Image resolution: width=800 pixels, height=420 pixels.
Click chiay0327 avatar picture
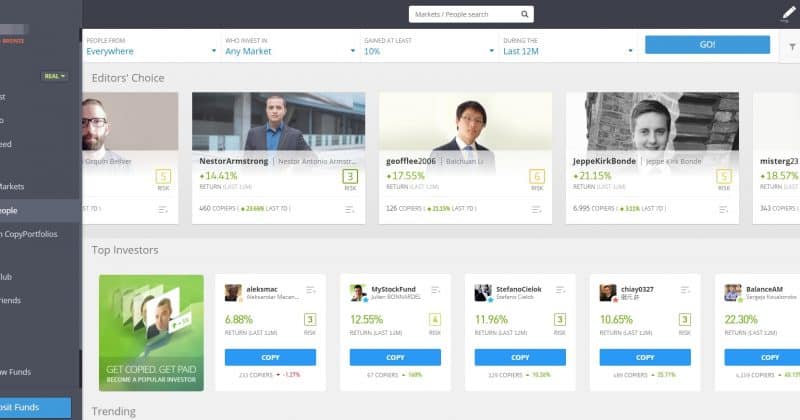pyautogui.click(x=608, y=293)
